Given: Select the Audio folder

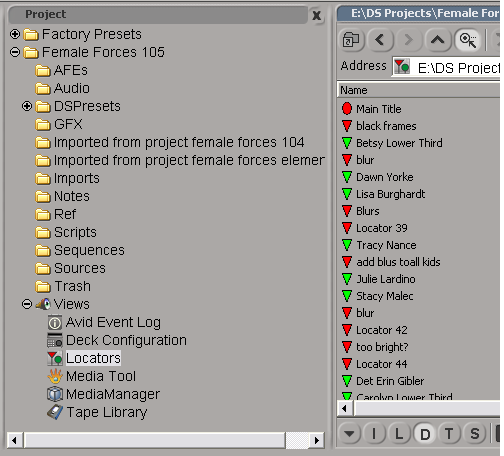Looking at the screenshot, I should (x=63, y=88).
